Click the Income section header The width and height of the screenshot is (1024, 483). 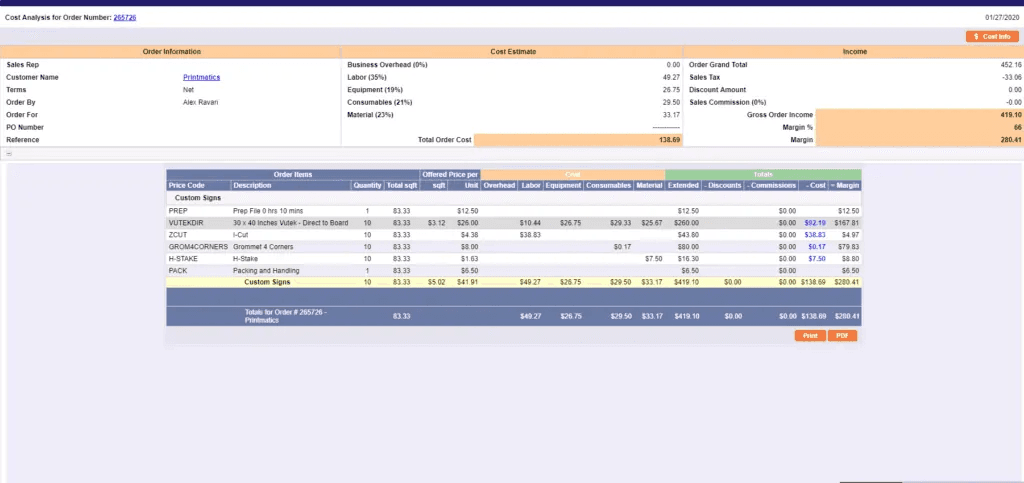[854, 52]
